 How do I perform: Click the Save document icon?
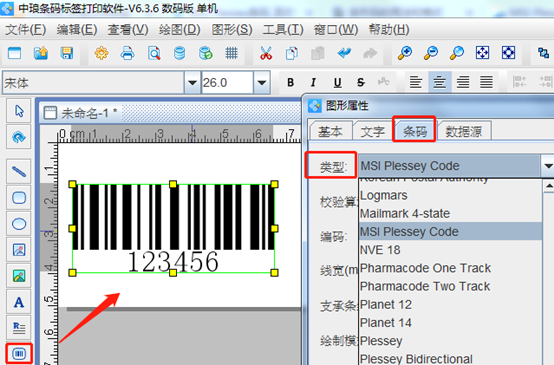(x=67, y=53)
